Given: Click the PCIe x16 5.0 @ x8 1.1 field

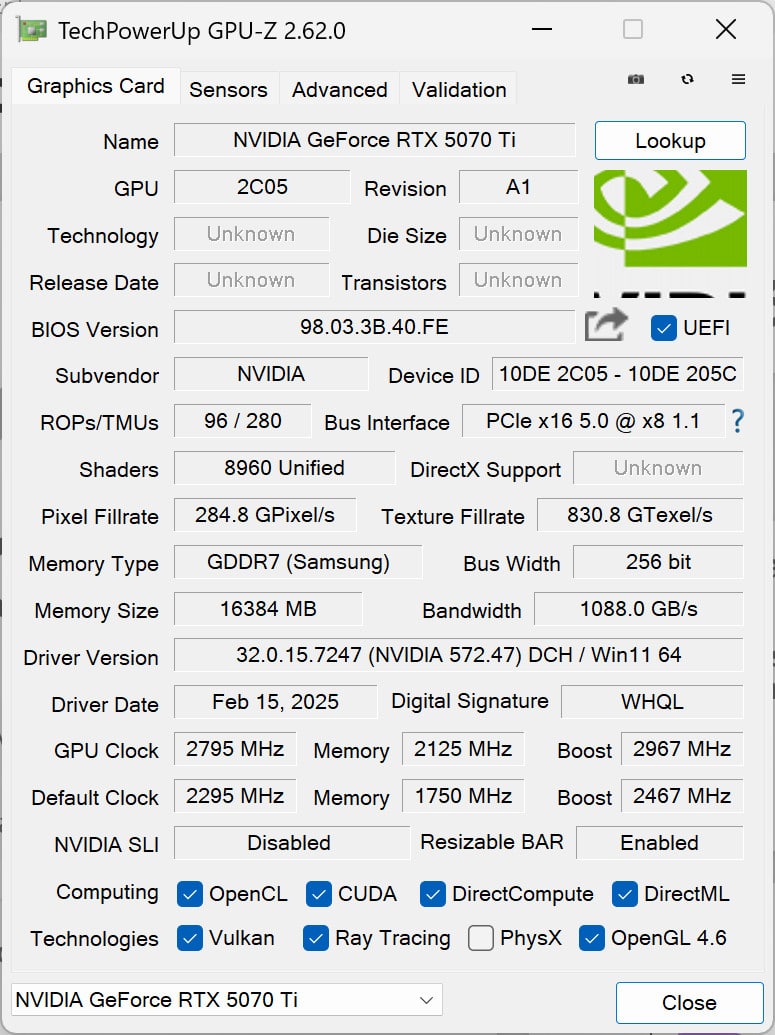Looking at the screenshot, I should (593, 420).
